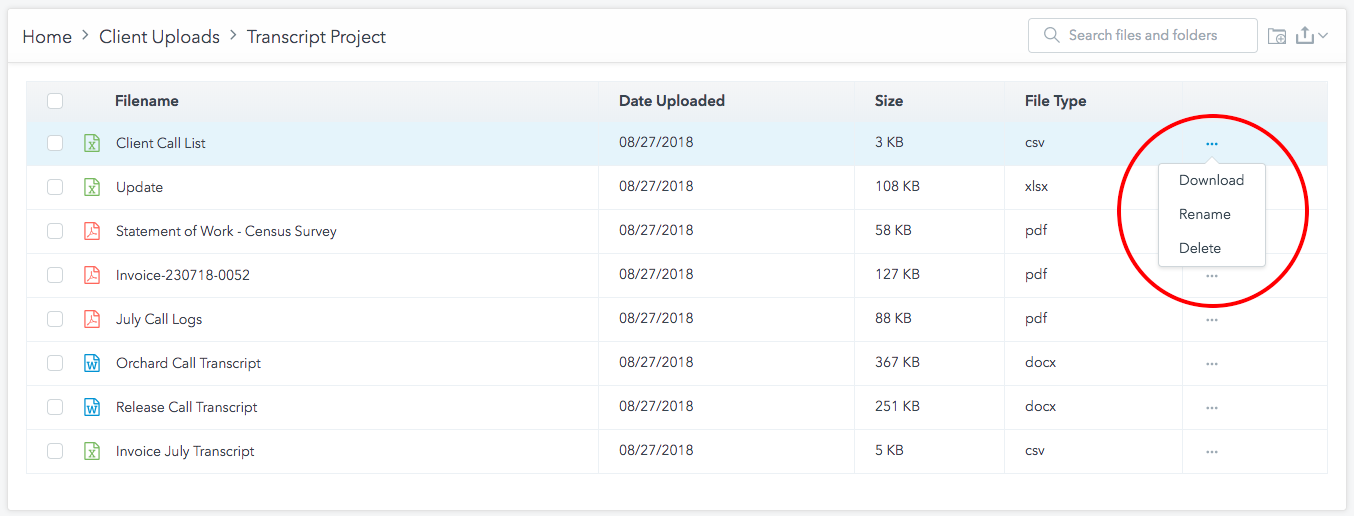The image size is (1354, 516).
Task: Open the July Call Logs file name
Action: pyautogui.click(x=159, y=319)
